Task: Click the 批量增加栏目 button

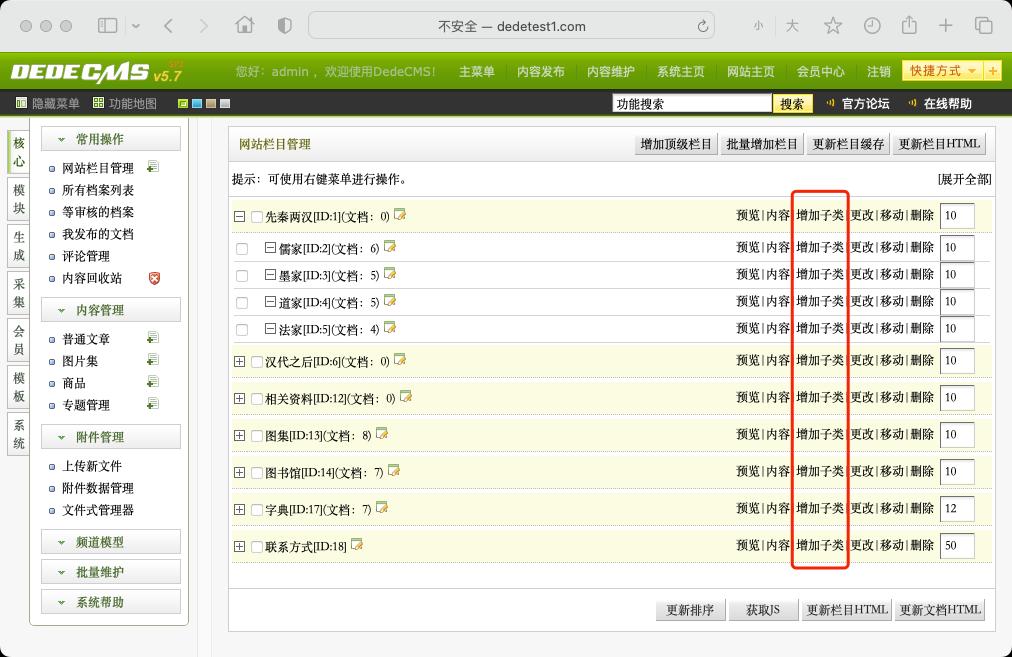Action: coord(762,144)
